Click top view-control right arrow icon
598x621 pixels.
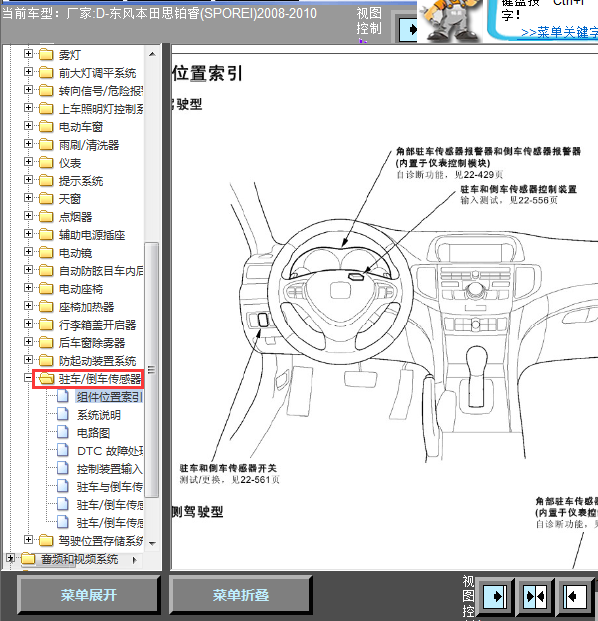pyautogui.click(x=408, y=30)
